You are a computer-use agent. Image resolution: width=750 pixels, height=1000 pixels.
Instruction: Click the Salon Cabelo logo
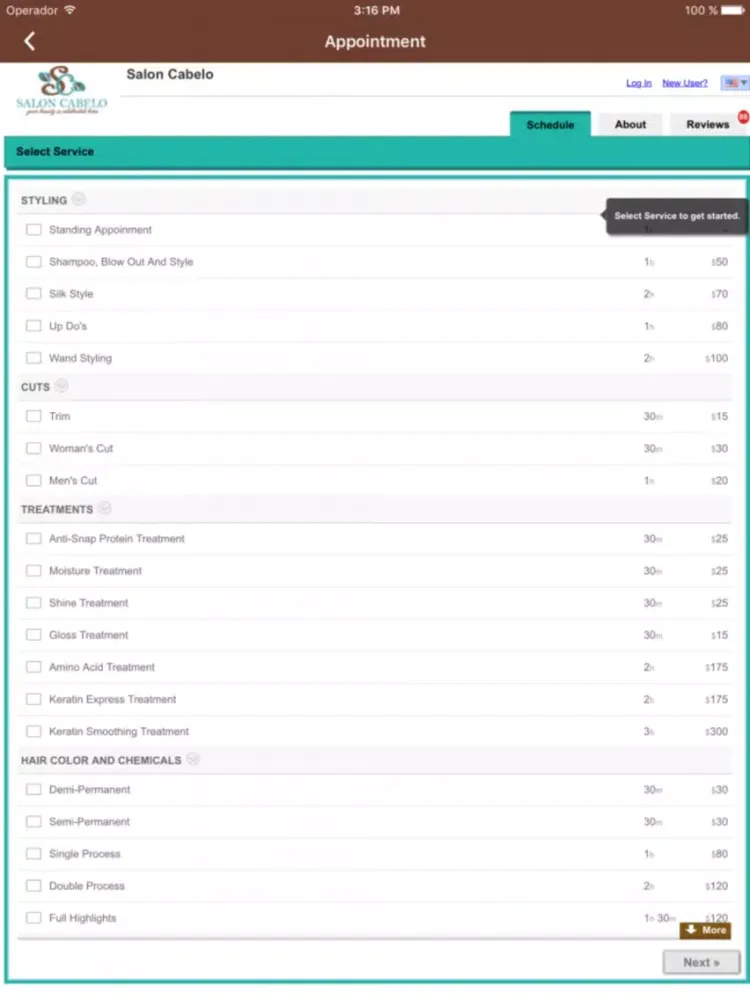coord(61,91)
